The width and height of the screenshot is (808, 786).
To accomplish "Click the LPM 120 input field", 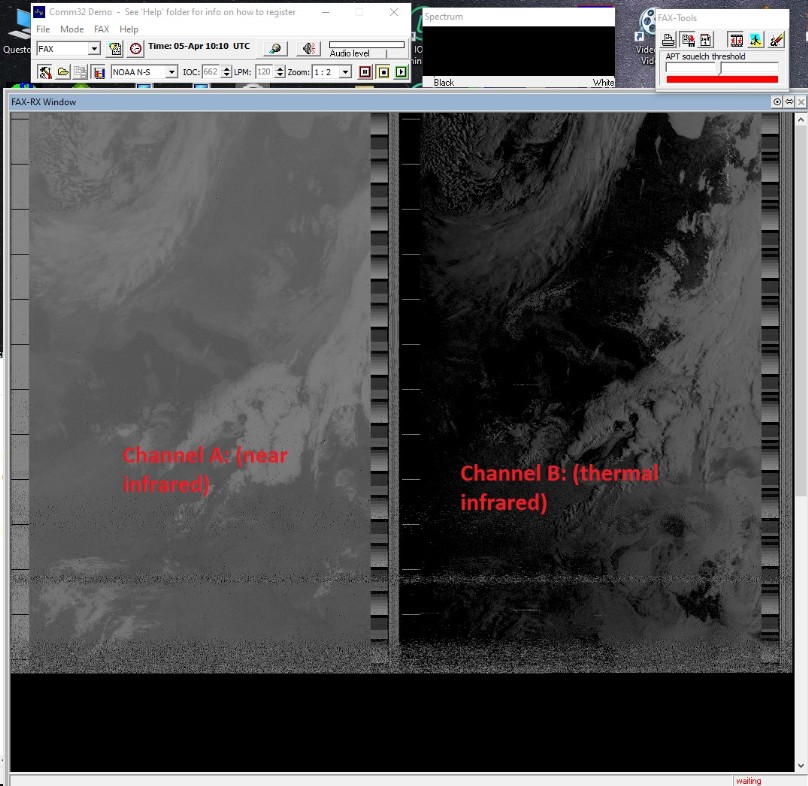I will pyautogui.click(x=265, y=72).
